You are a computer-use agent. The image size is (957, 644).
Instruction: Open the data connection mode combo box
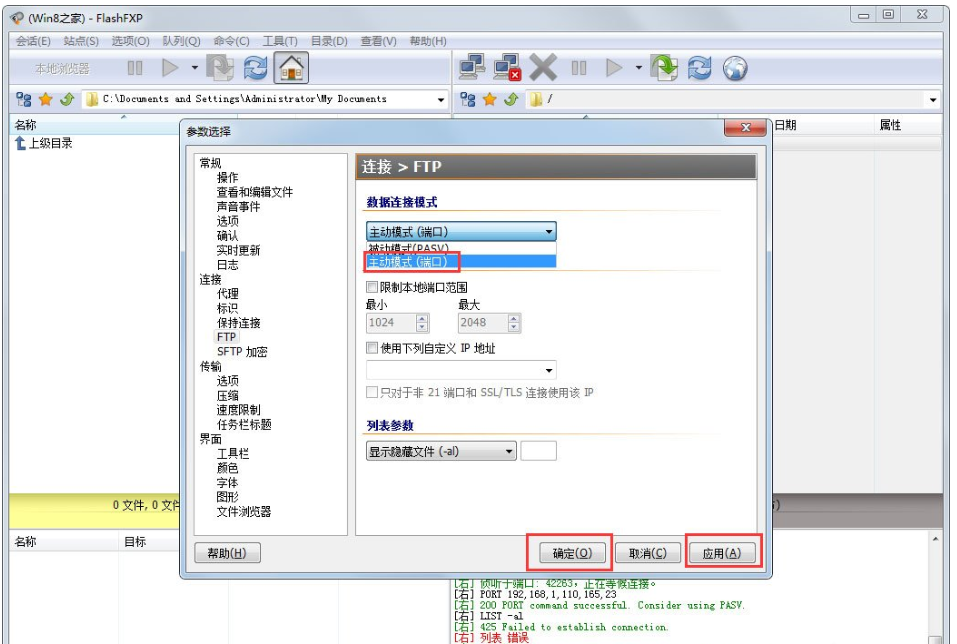[461, 232]
